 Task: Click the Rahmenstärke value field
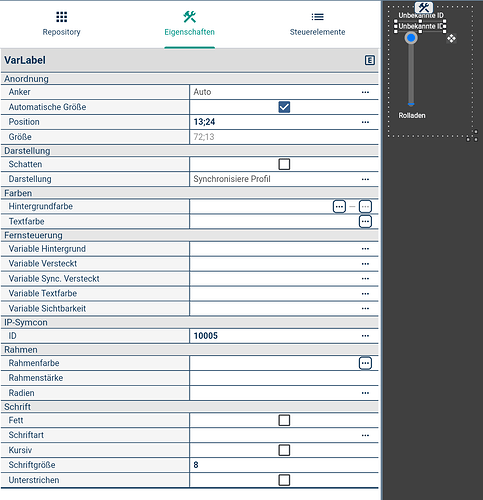284,378
